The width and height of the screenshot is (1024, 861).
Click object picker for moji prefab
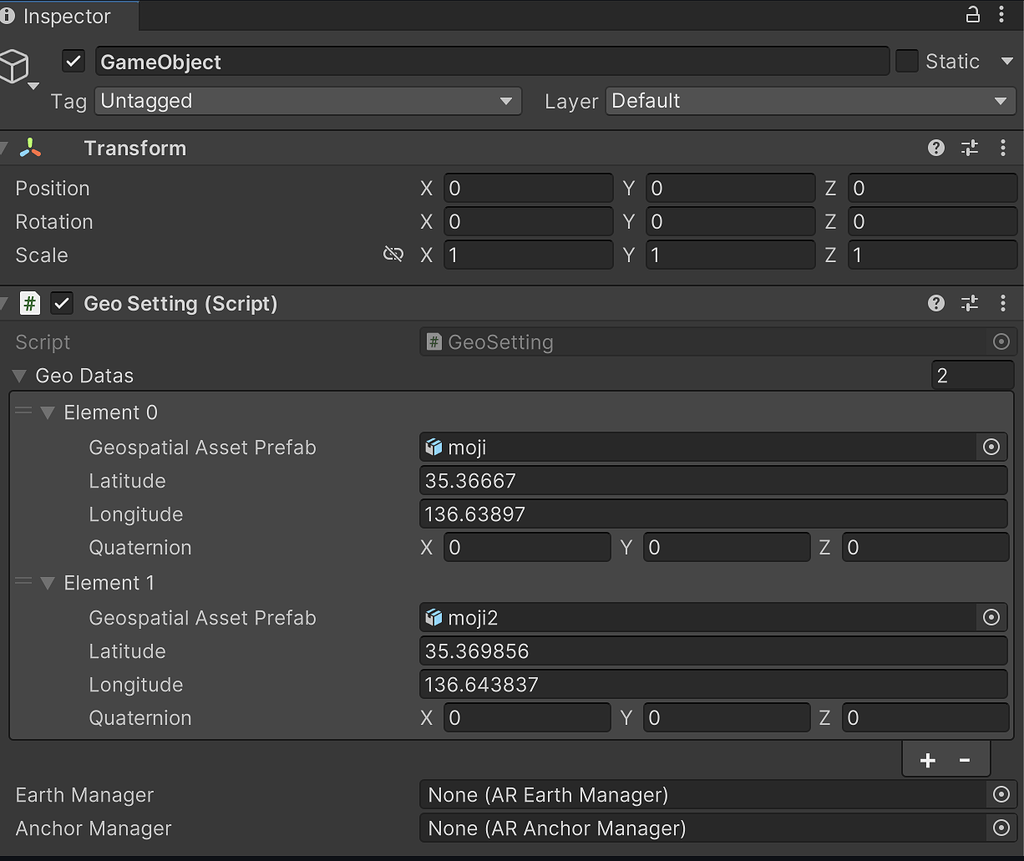point(991,447)
